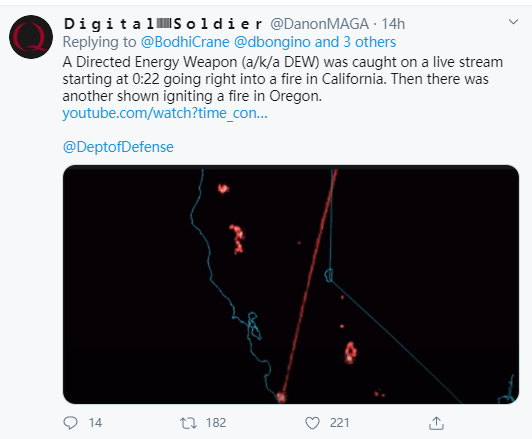Viewport: 532px width, 439px height.
Task: Like the tweet with heart icon
Action: coord(312,423)
